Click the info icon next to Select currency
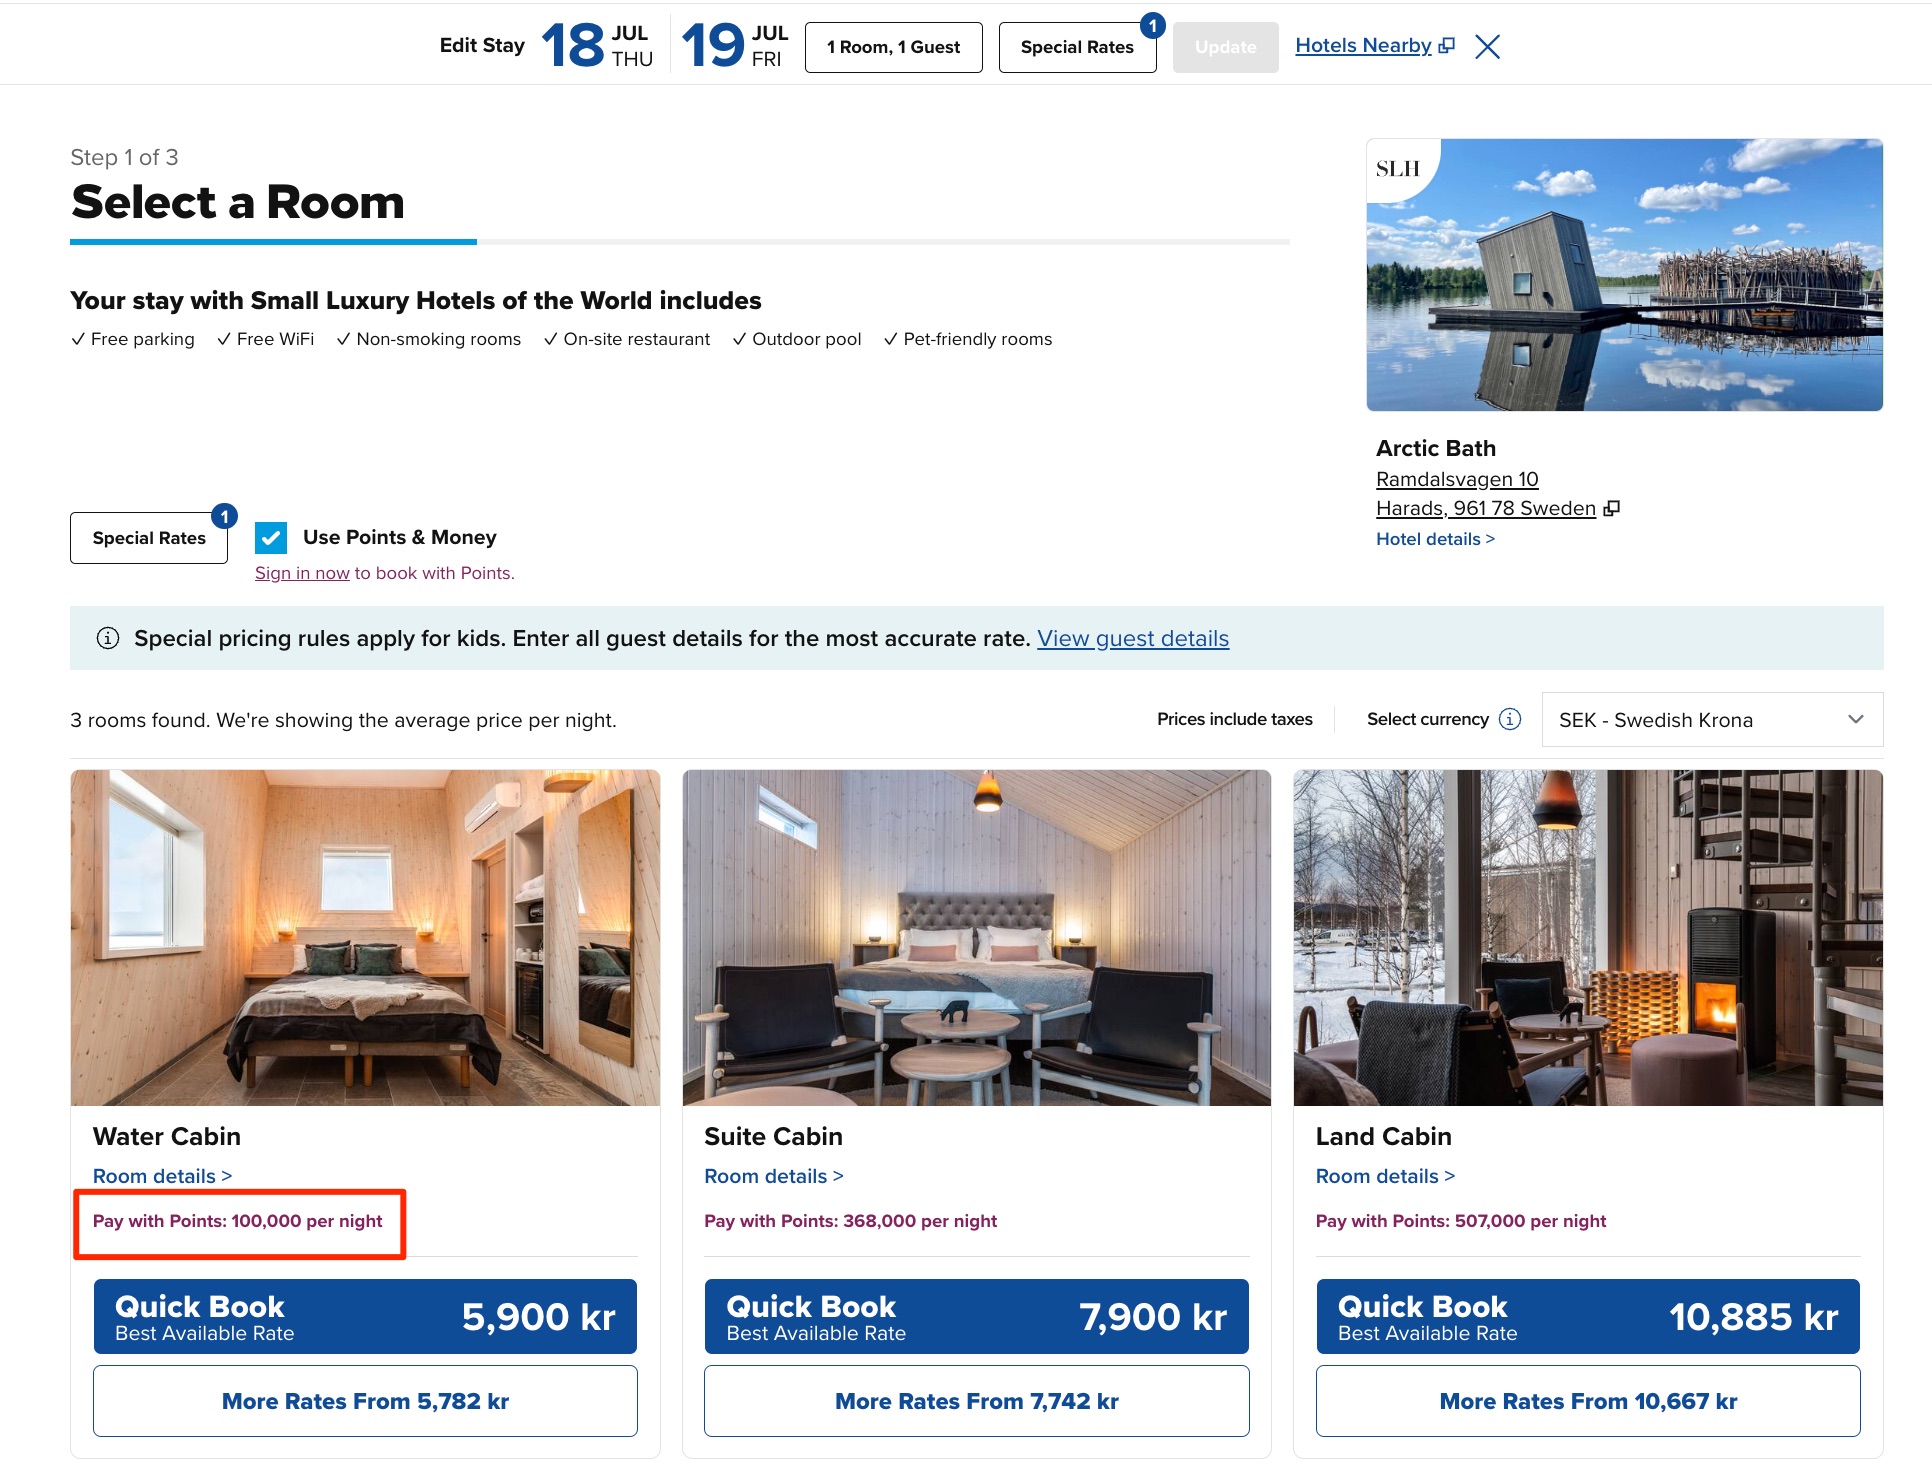1932x1472 pixels. [x=1510, y=719]
